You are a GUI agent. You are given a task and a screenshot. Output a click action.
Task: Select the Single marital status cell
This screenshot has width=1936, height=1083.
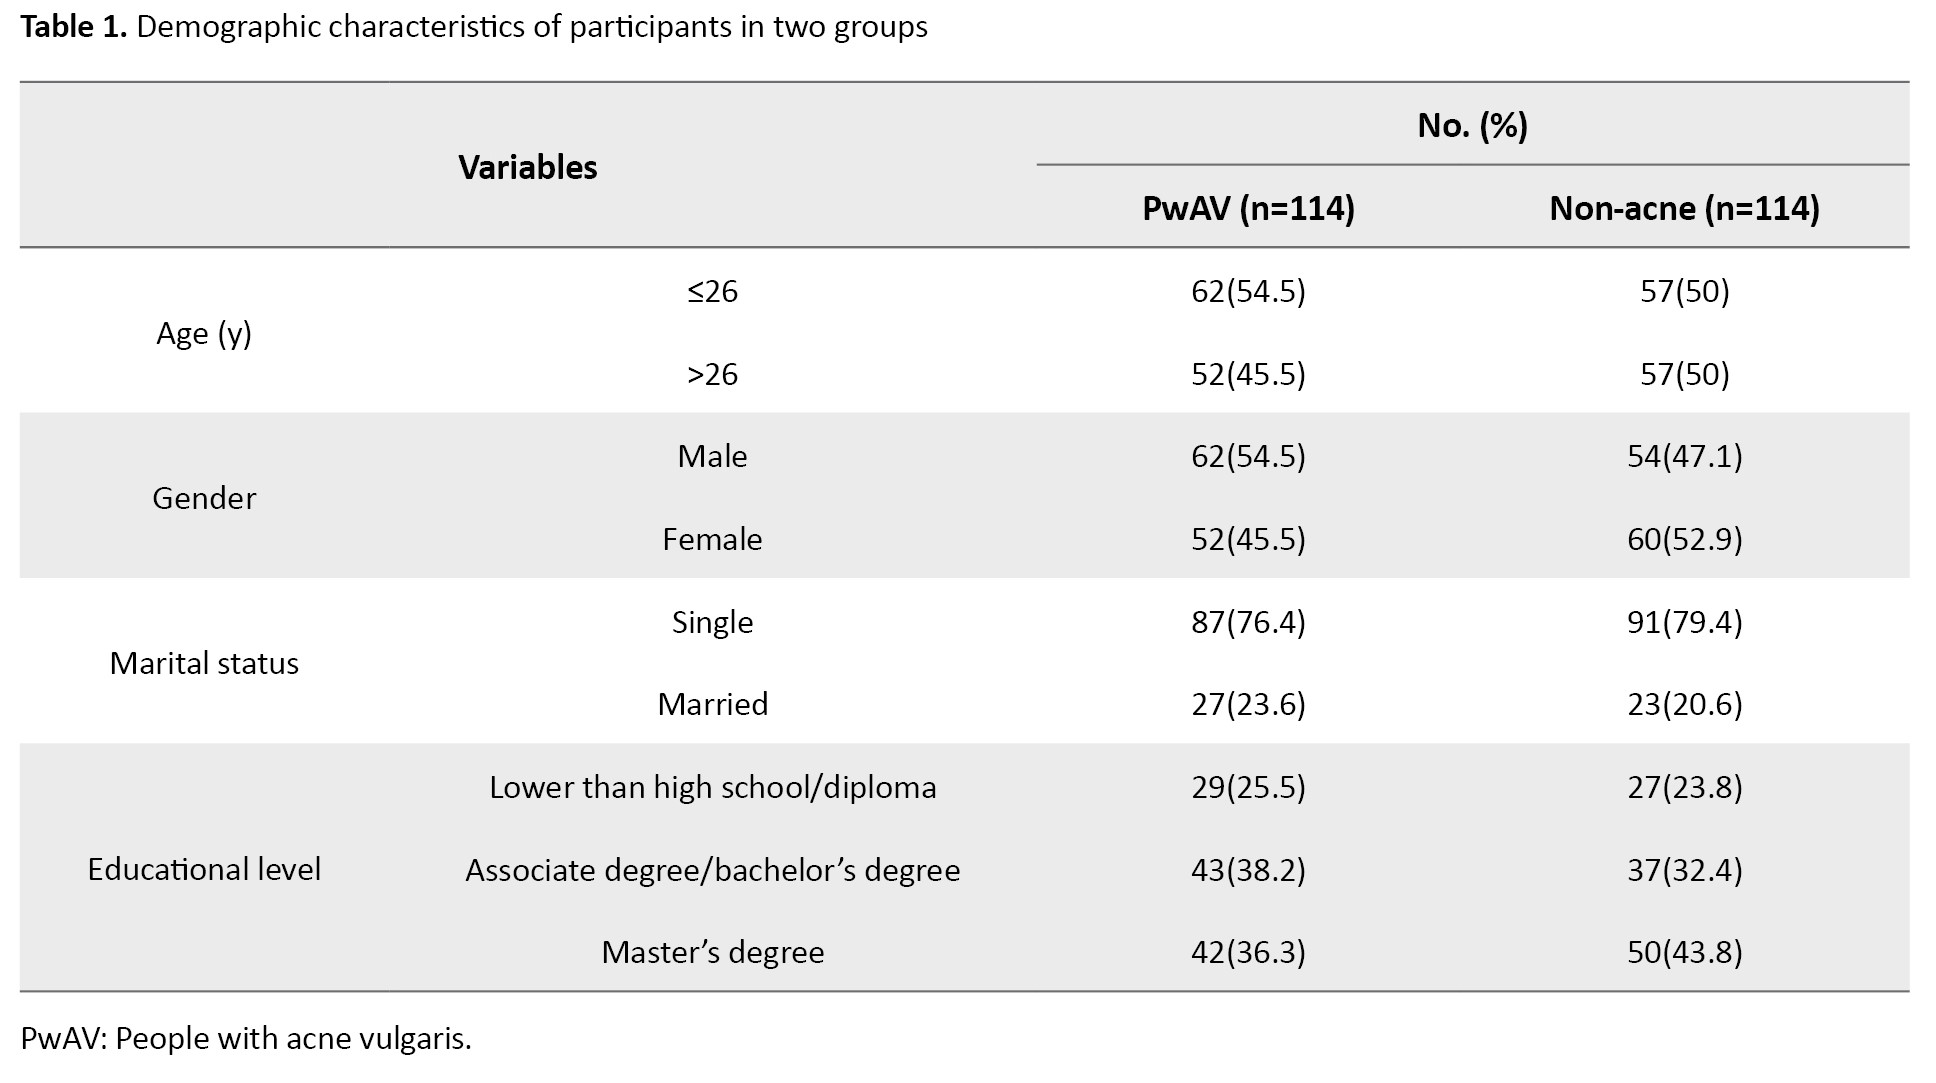click(712, 622)
